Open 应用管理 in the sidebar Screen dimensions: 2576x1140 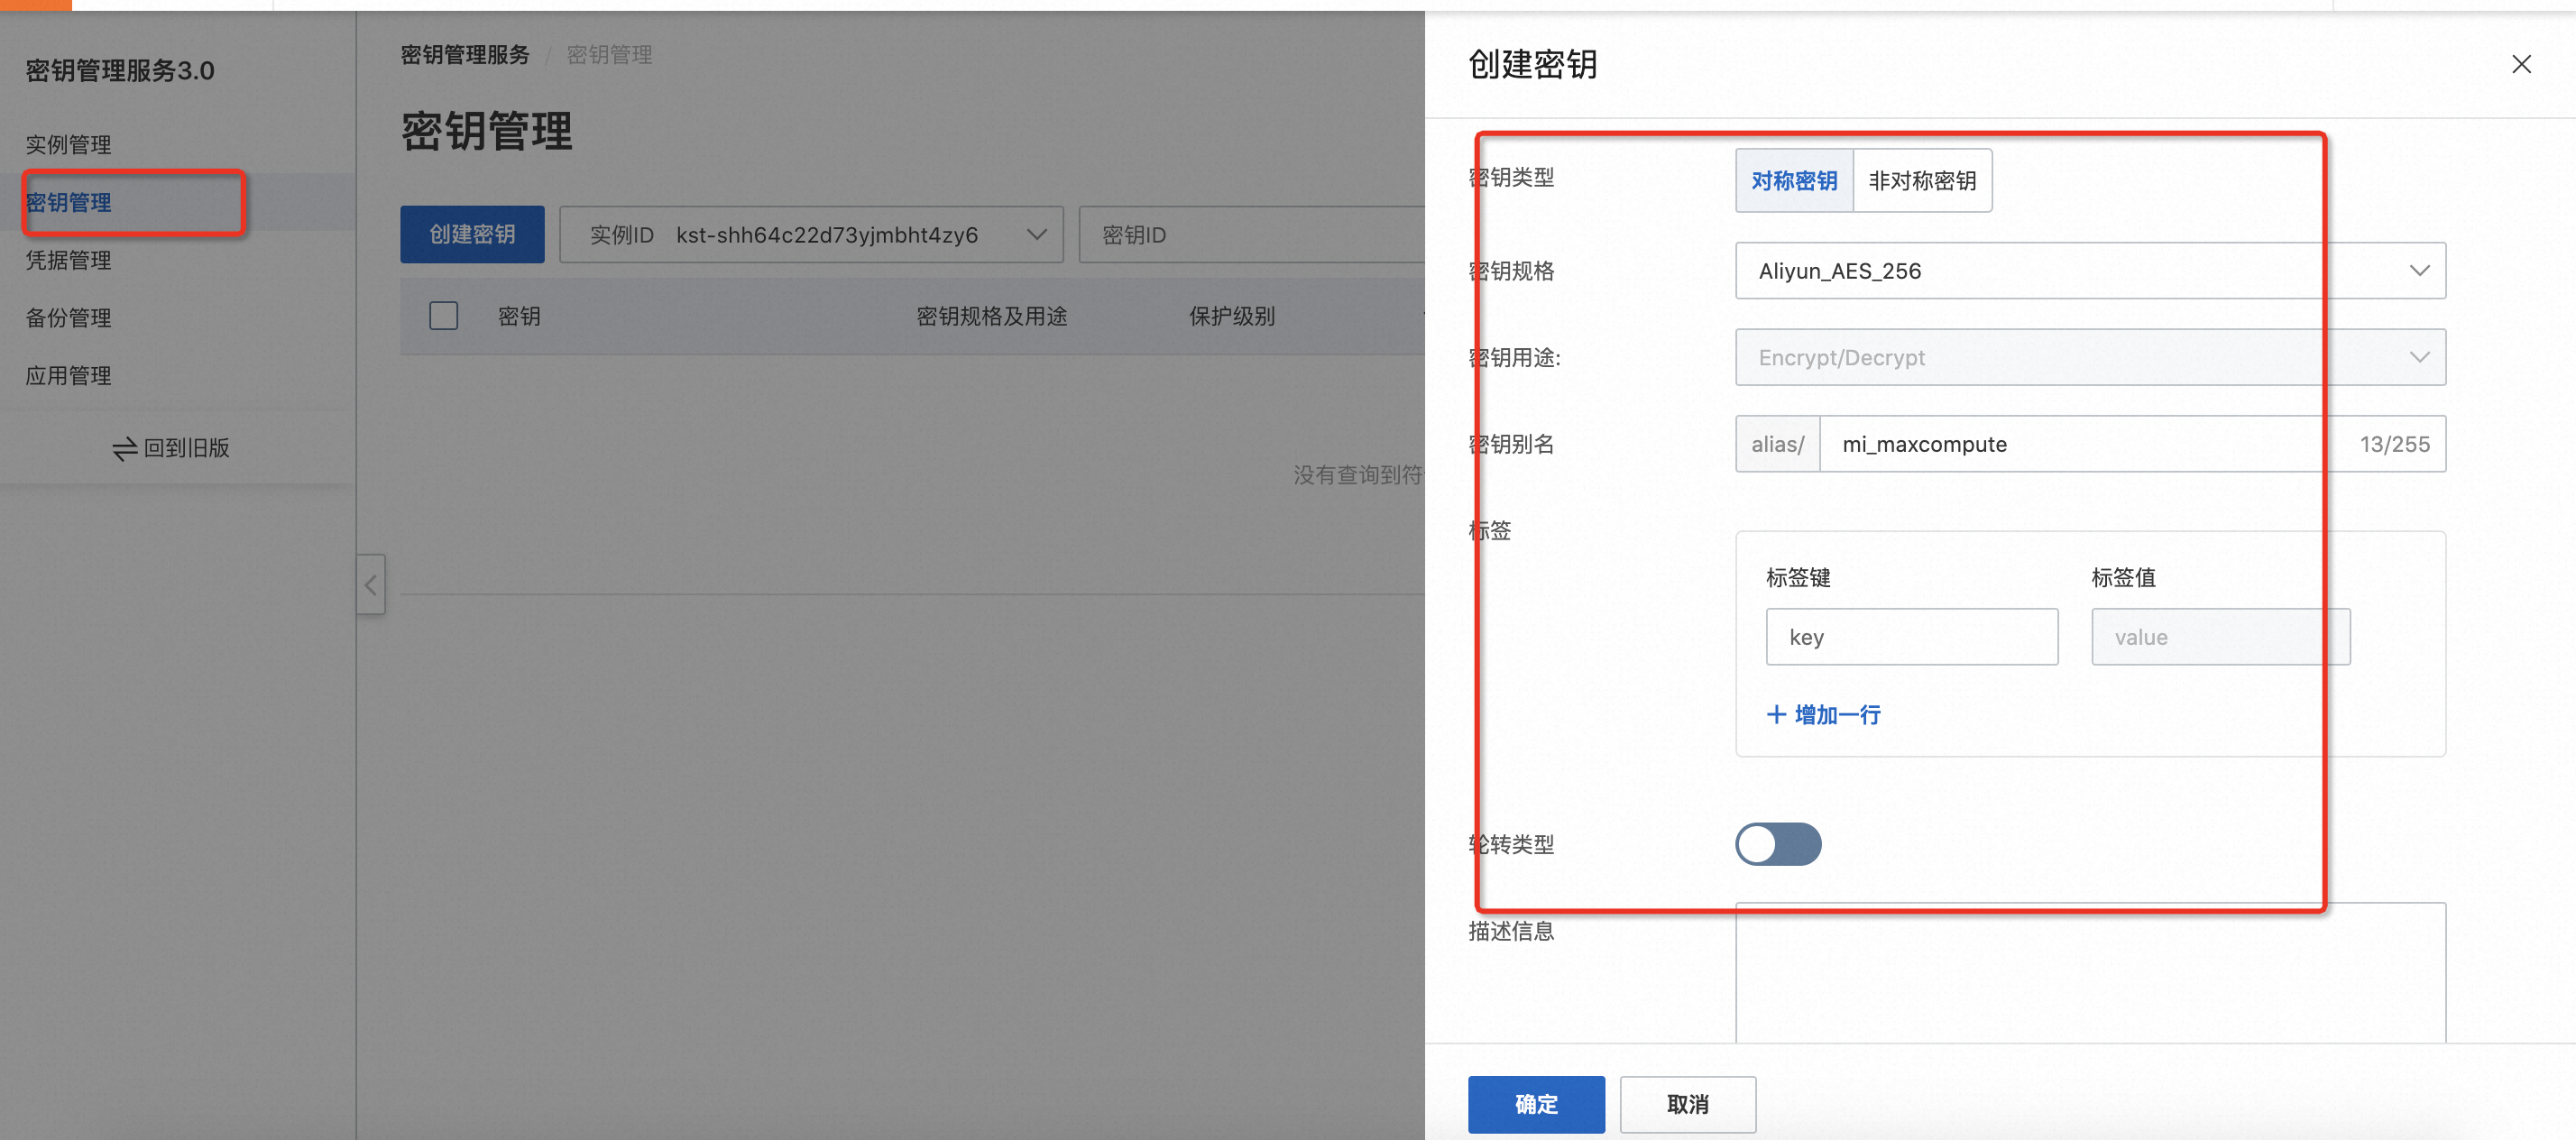coord(69,376)
